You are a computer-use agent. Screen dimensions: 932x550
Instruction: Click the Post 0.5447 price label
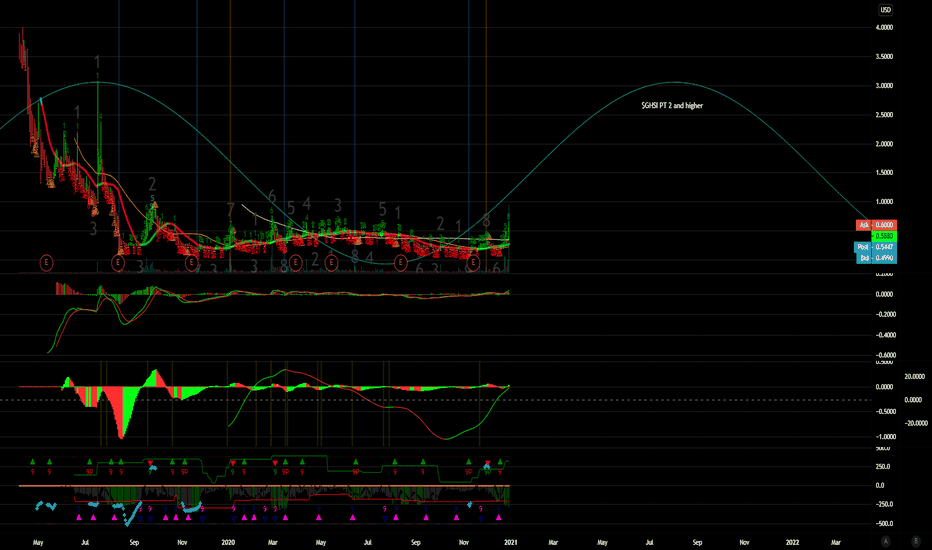876,247
